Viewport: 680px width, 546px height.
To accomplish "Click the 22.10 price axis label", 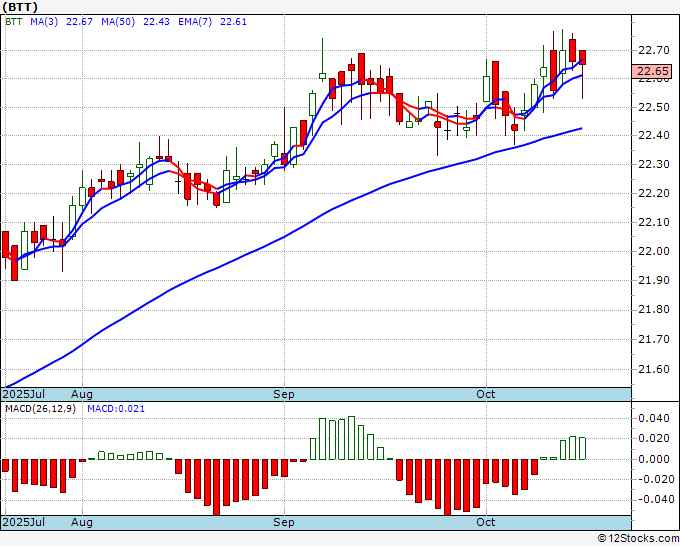I will tap(654, 222).
